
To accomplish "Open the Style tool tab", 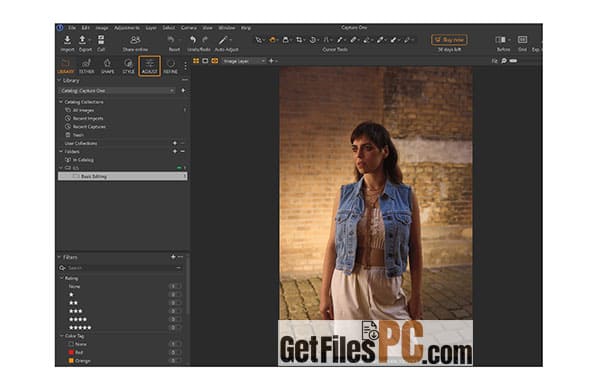I will coord(129,66).
